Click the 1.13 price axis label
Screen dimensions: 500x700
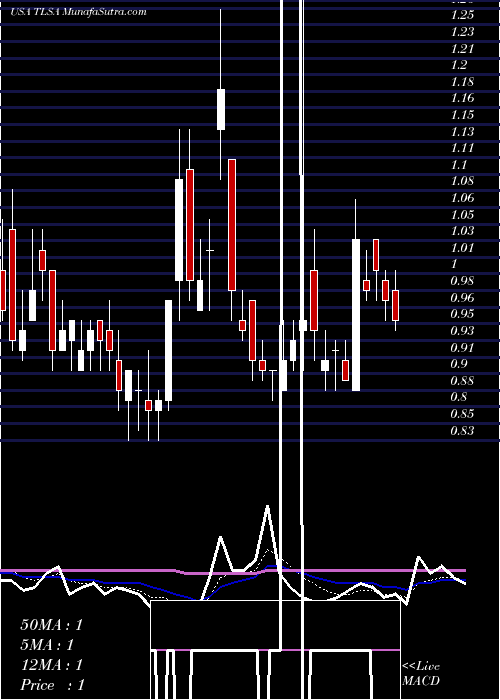pos(462,131)
